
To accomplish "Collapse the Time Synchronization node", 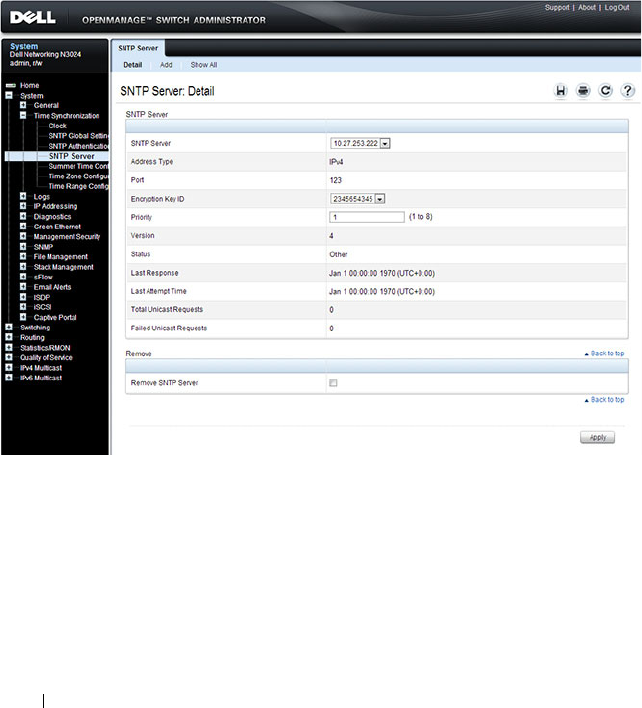I will tap(23, 115).
